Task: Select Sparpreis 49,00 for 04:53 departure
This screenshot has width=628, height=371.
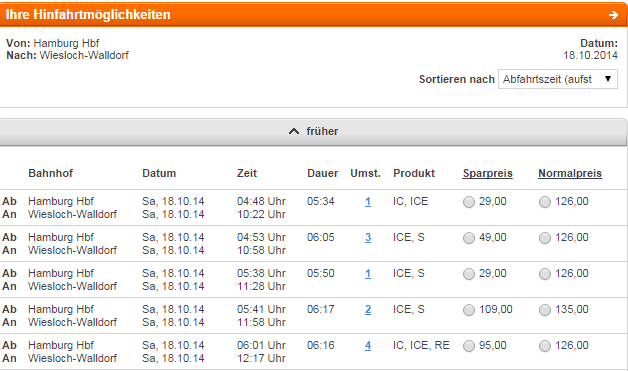Action: (469, 238)
